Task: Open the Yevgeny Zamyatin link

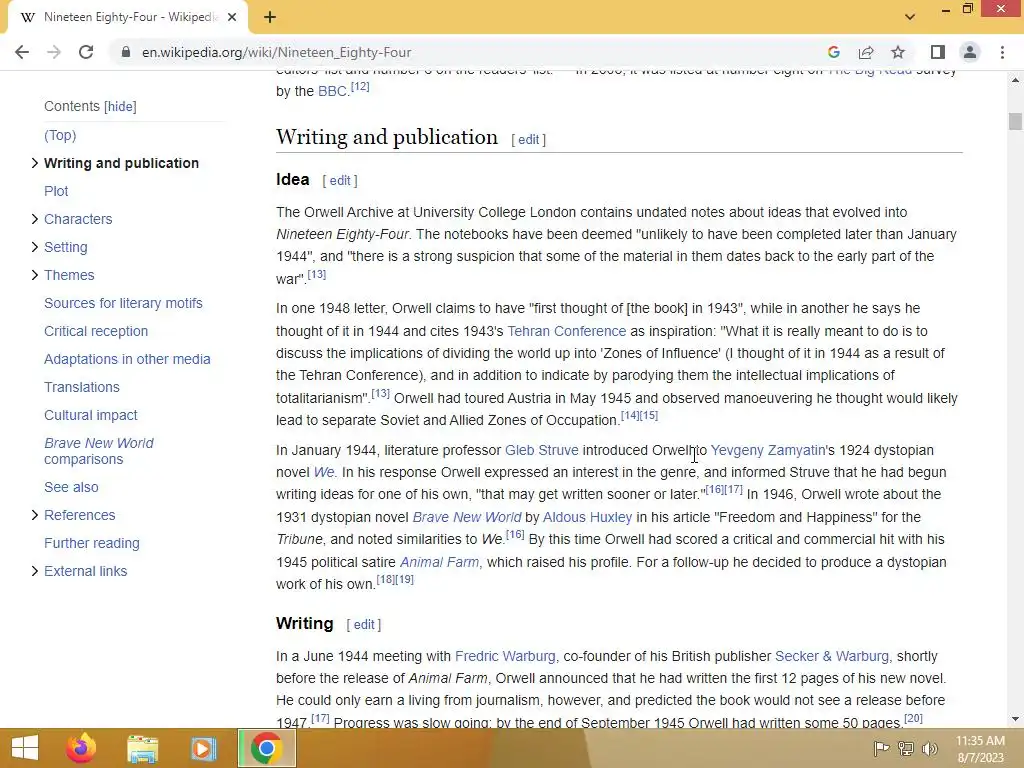Action: click(767, 450)
